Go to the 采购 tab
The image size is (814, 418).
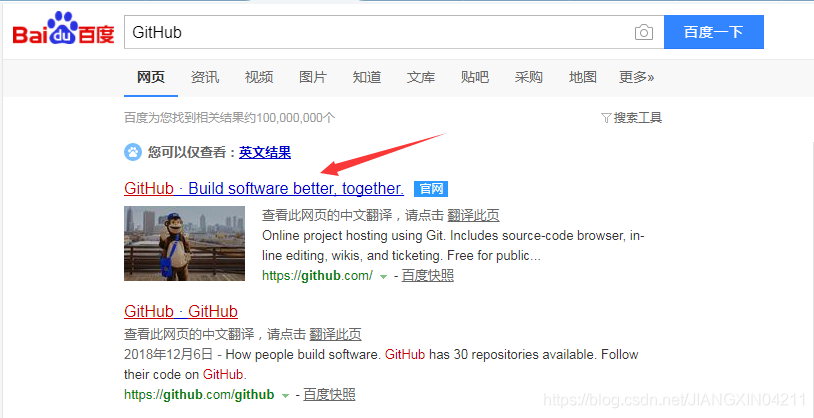tap(528, 78)
